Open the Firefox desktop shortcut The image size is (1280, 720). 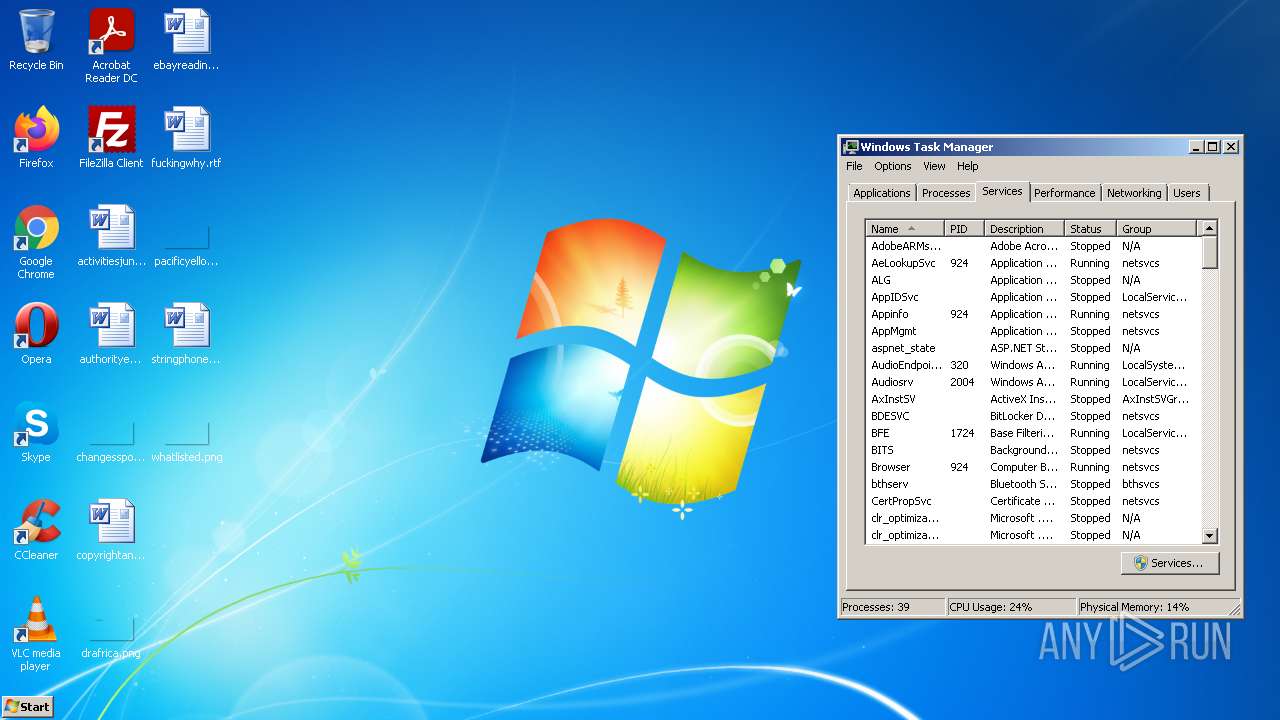tap(36, 138)
